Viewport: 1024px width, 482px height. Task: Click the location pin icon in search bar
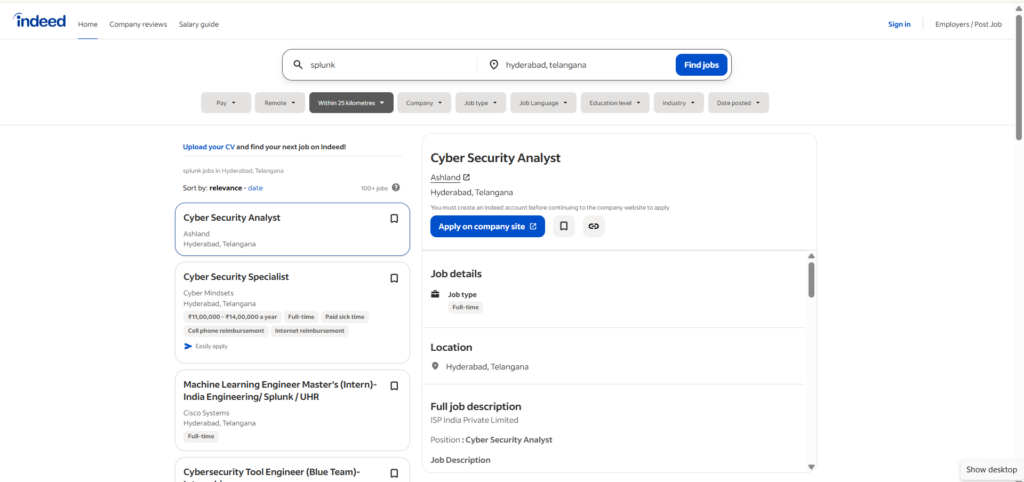[x=494, y=65]
